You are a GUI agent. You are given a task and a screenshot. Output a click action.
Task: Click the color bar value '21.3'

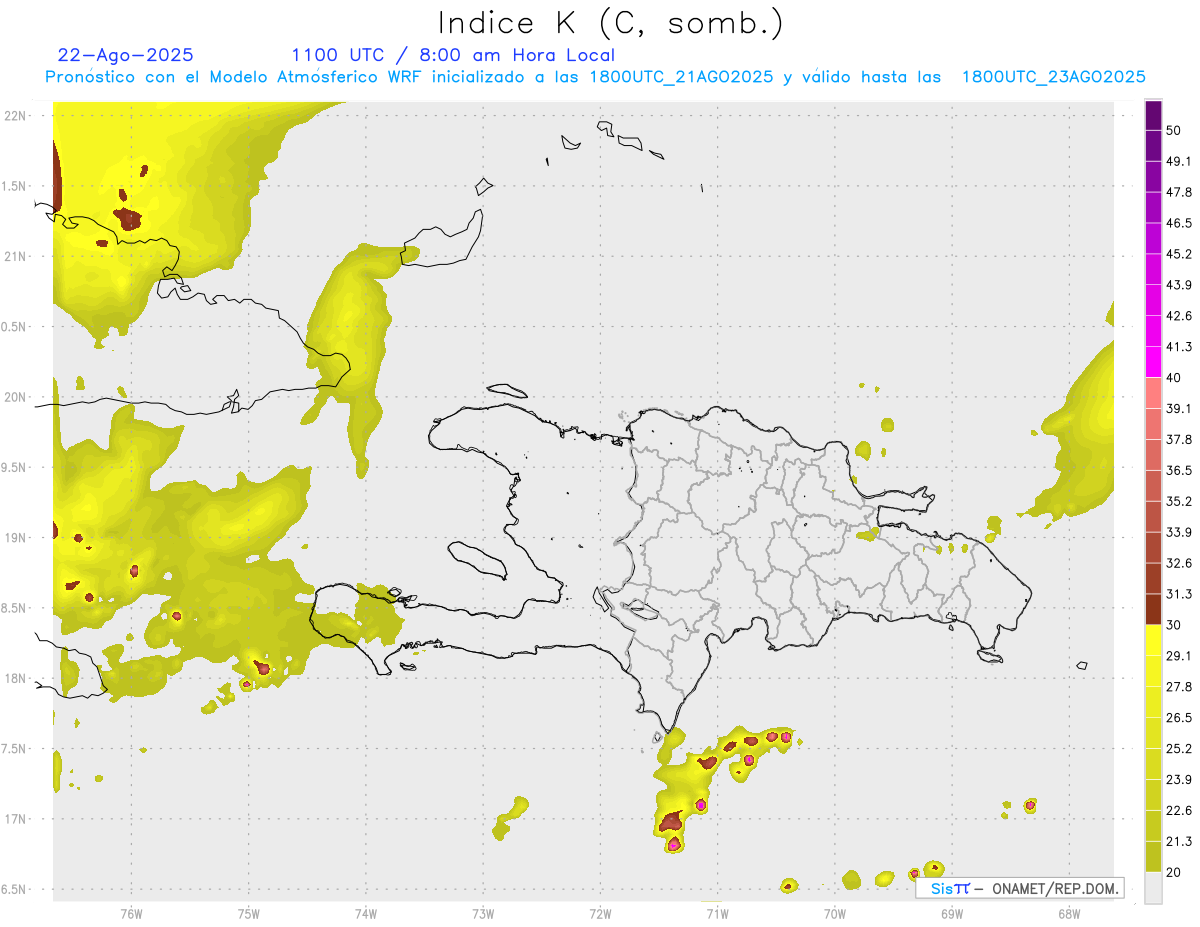1179,842
